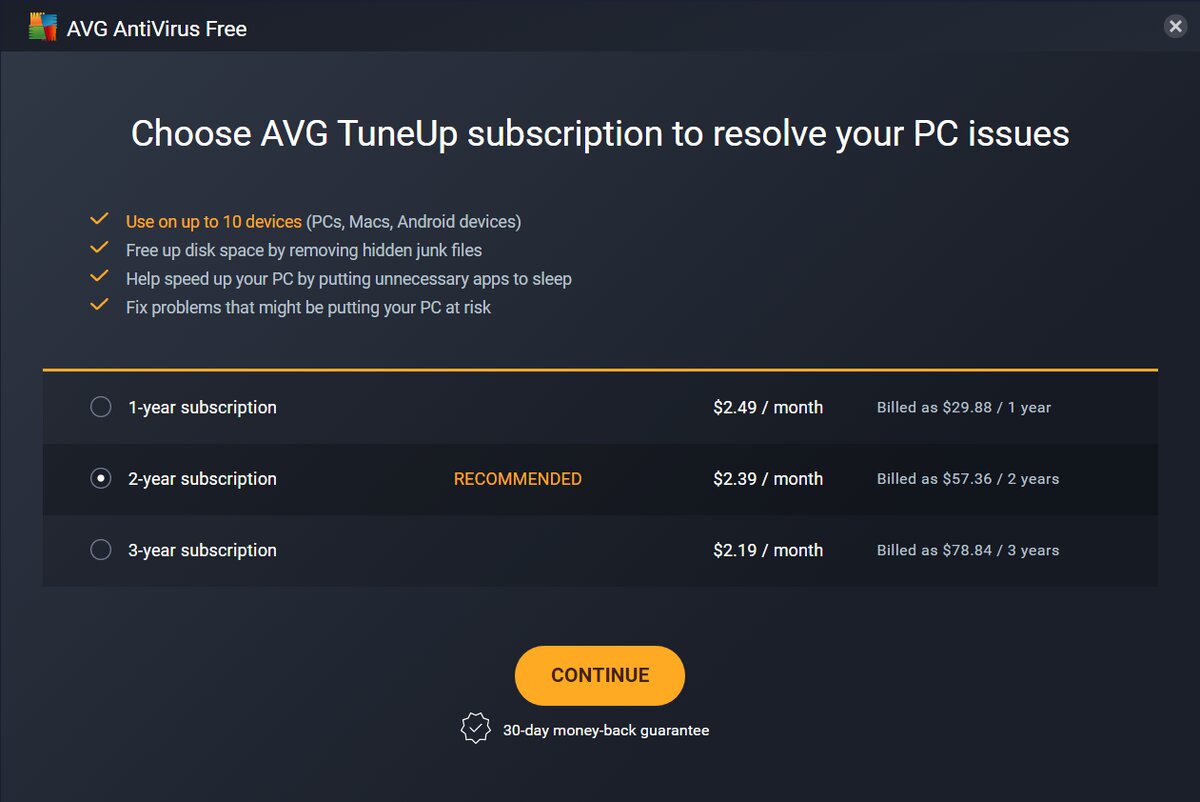Click the CONTINUE button
Viewport: 1200px width, 802px height.
coord(600,675)
